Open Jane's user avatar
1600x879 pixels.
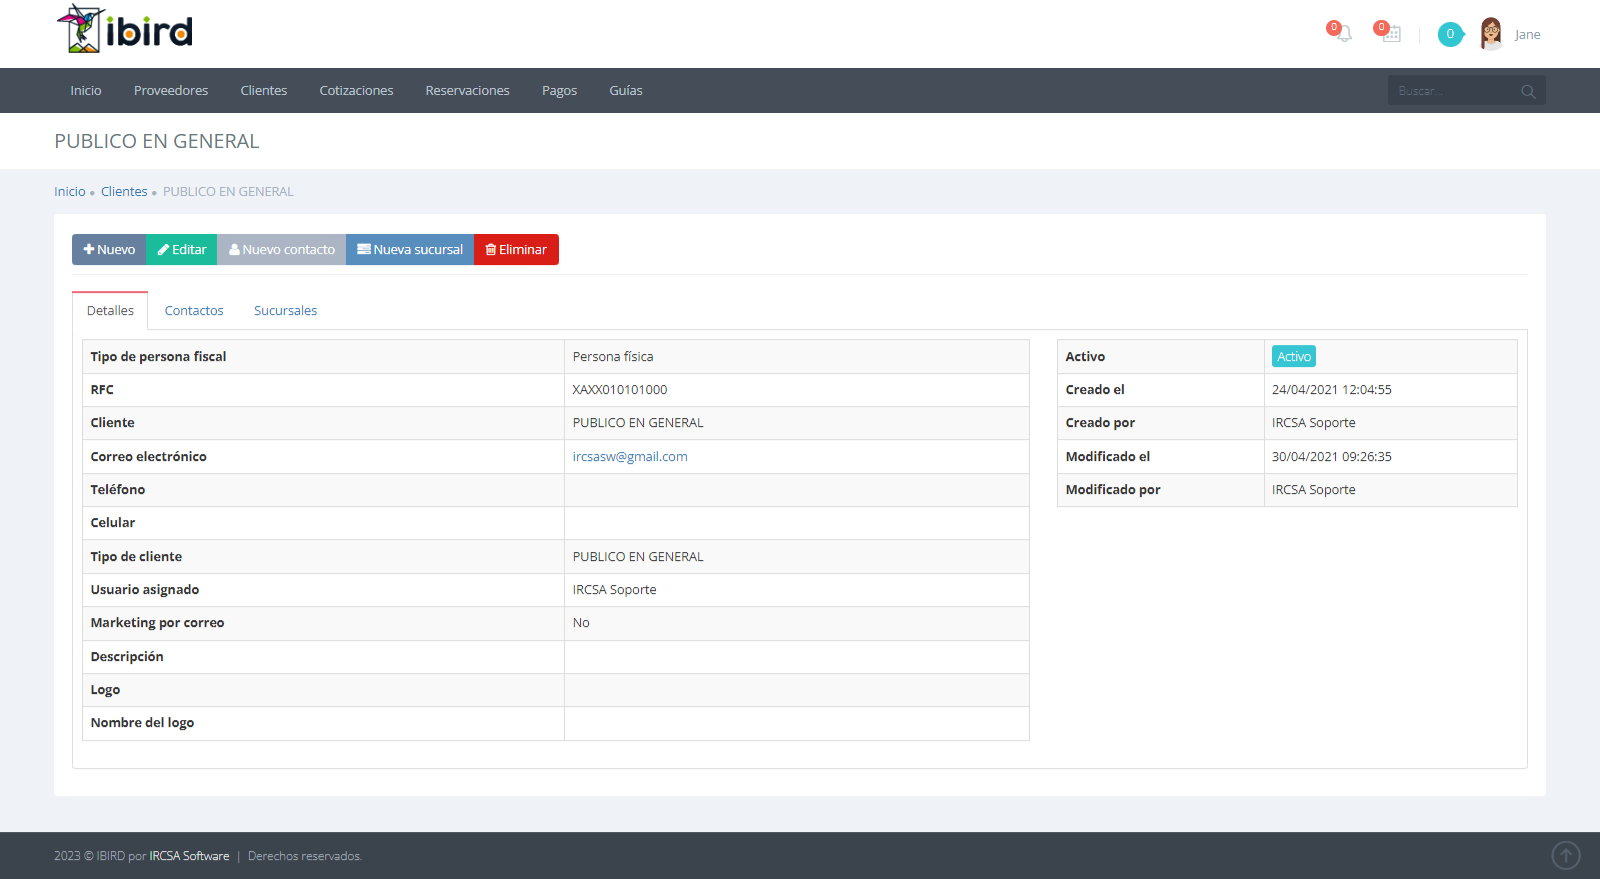pos(1491,34)
